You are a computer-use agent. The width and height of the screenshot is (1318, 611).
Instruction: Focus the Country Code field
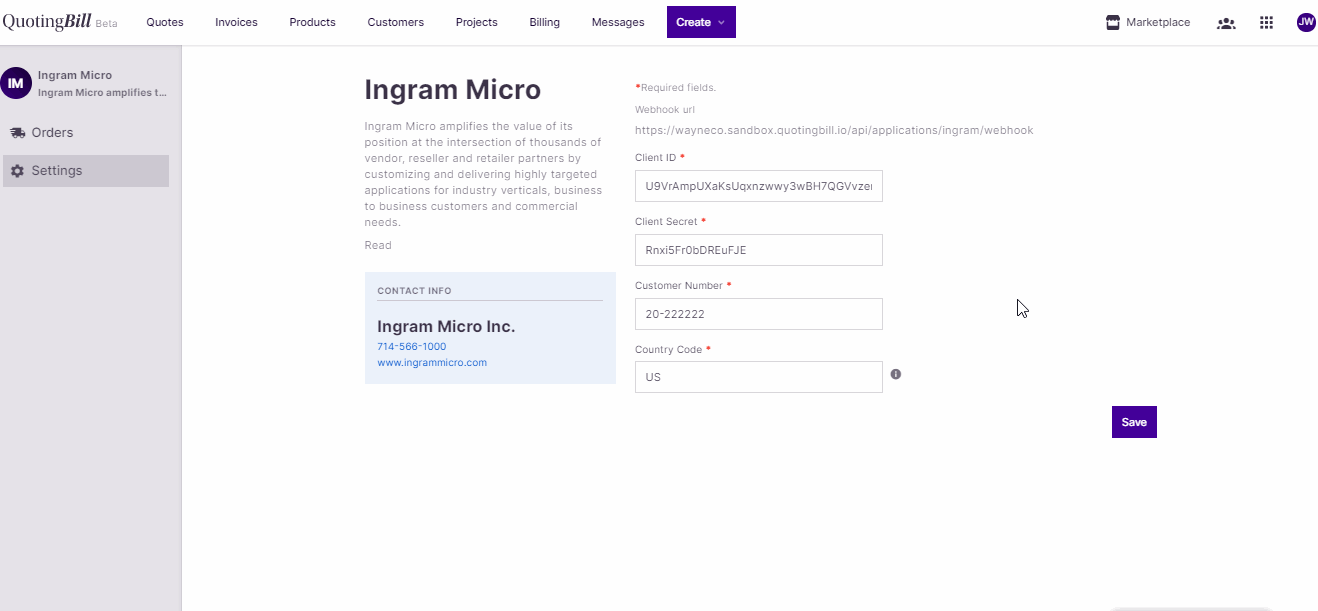pyautogui.click(x=759, y=377)
